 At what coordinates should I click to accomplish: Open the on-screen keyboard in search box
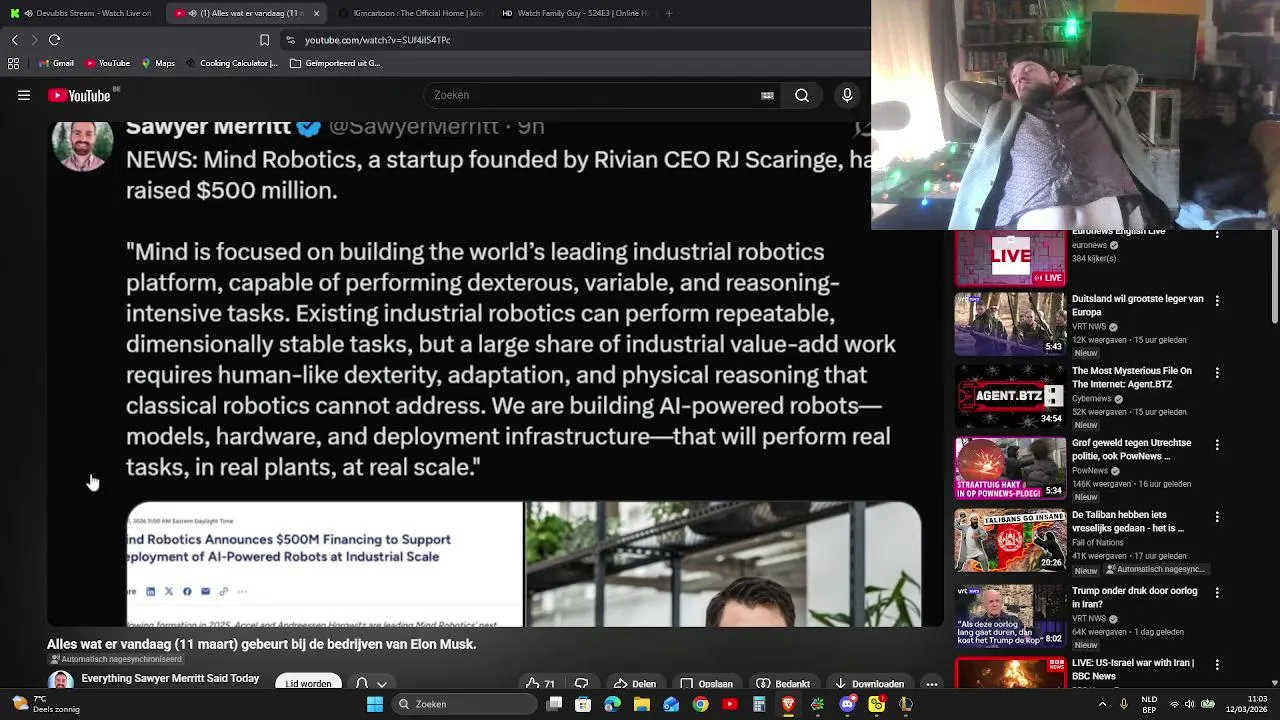767,95
